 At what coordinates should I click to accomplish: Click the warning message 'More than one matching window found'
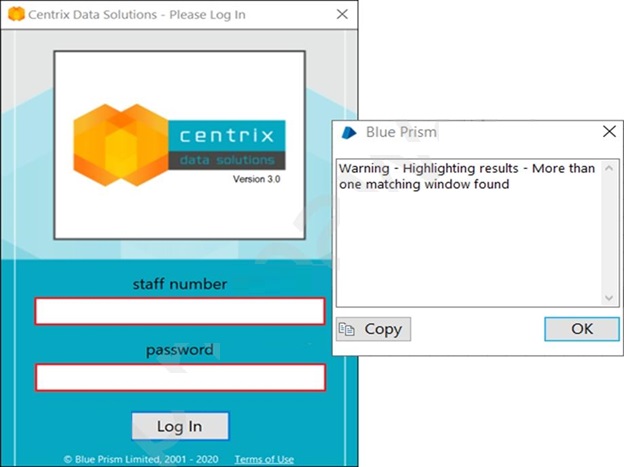tap(467, 176)
